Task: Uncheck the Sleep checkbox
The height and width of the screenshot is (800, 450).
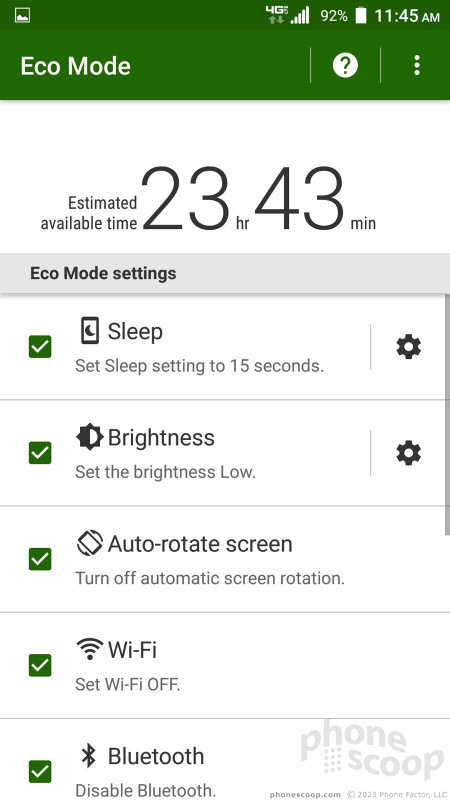Action: (40, 347)
